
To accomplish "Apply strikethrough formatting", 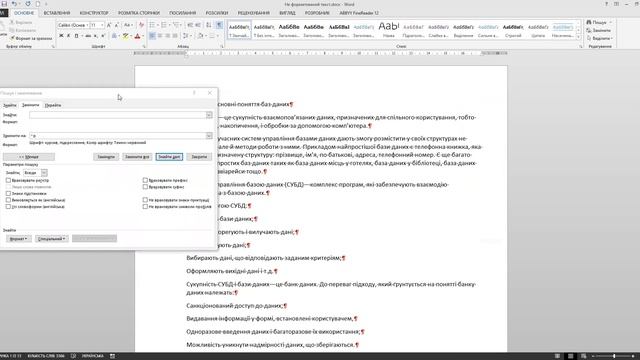I will coord(88,36).
